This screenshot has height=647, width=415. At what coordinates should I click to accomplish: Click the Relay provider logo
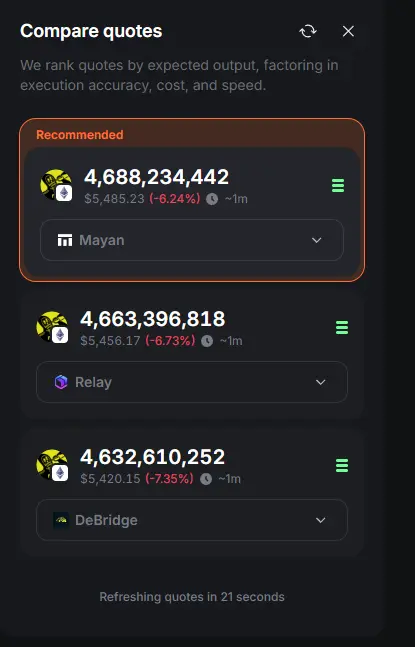click(61, 382)
